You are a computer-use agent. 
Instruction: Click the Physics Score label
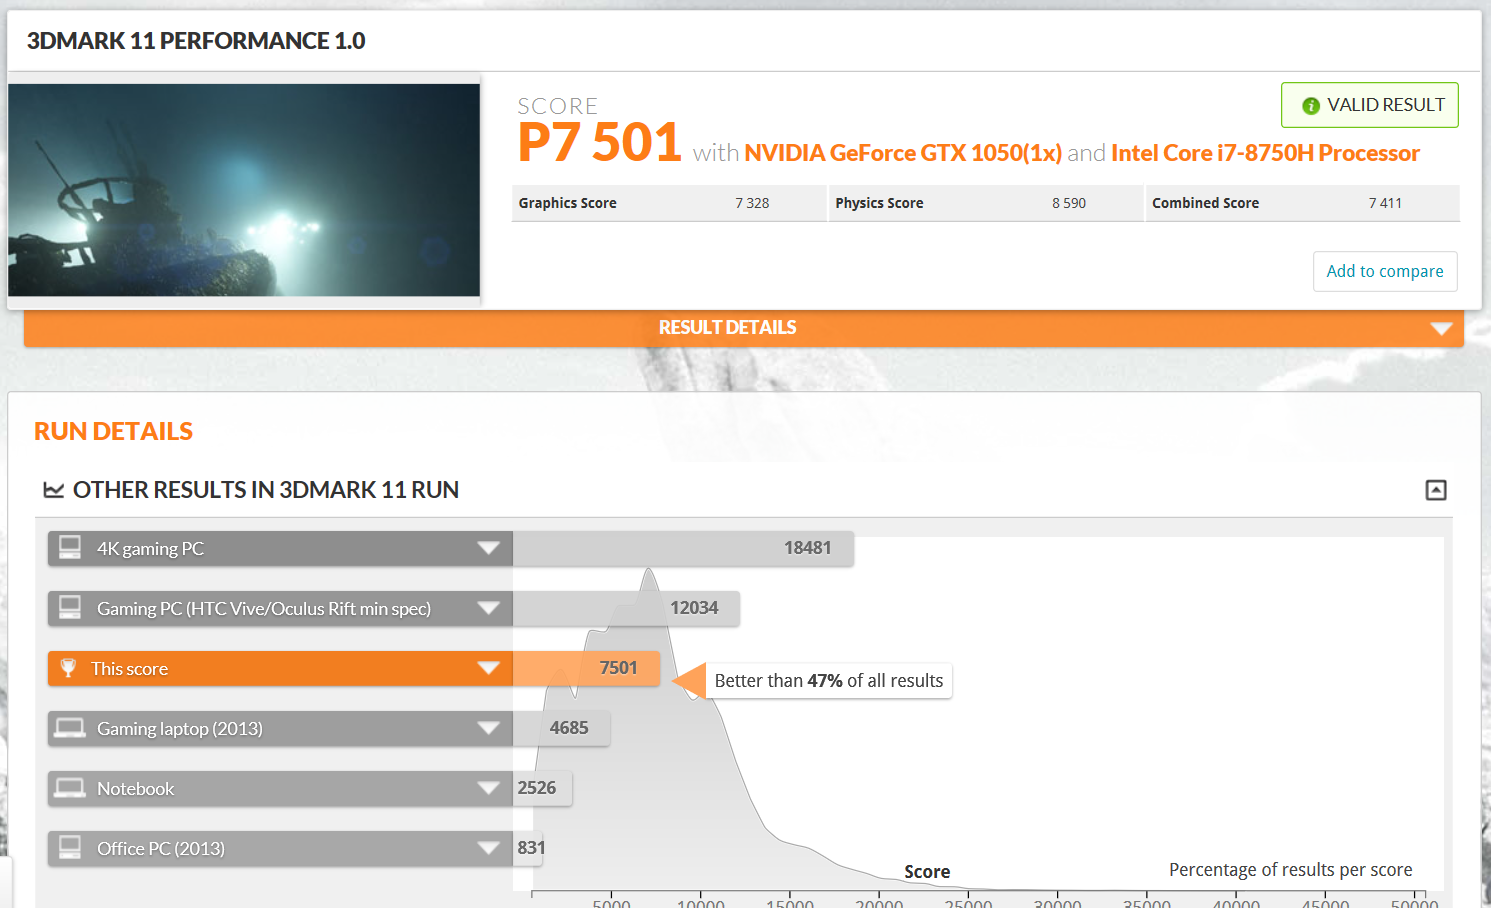click(879, 203)
